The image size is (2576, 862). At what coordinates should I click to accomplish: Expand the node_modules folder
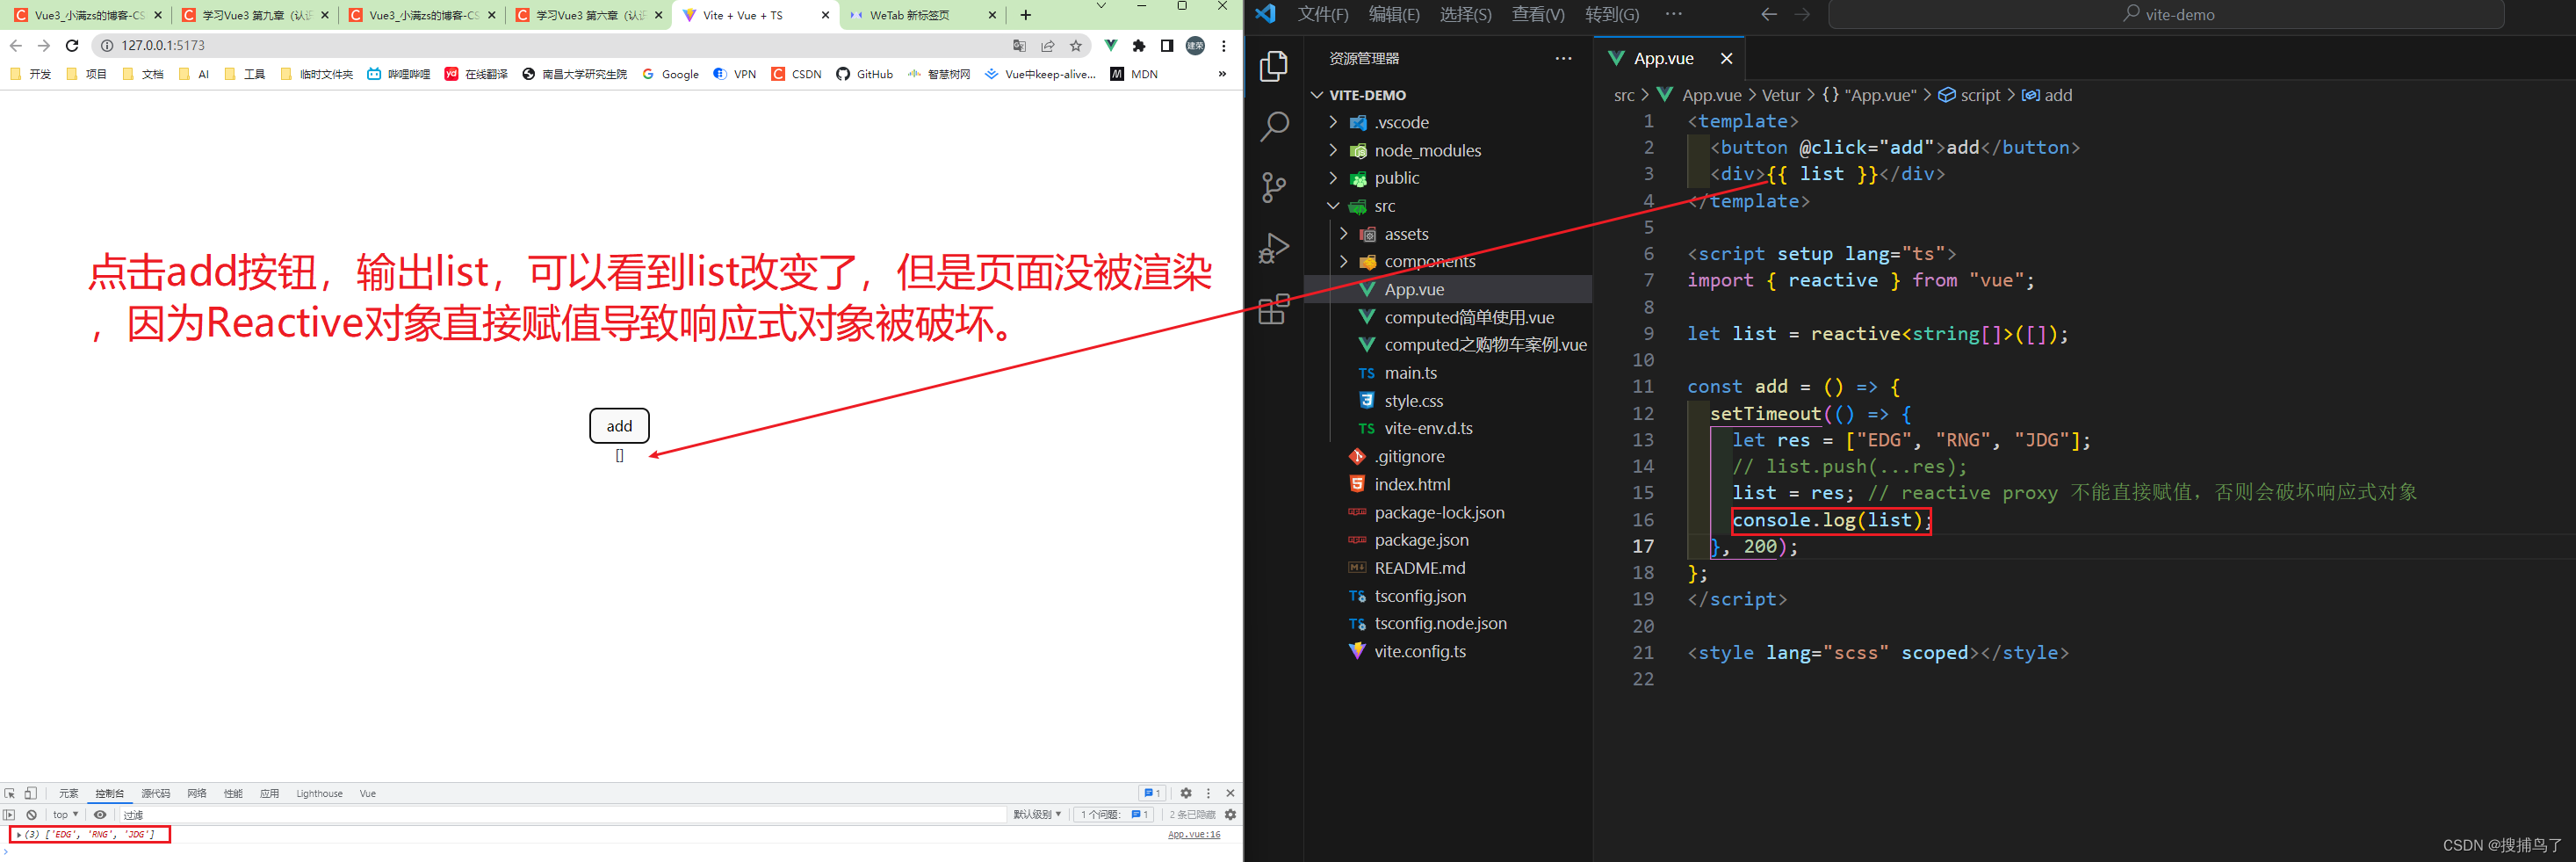click(x=1333, y=150)
